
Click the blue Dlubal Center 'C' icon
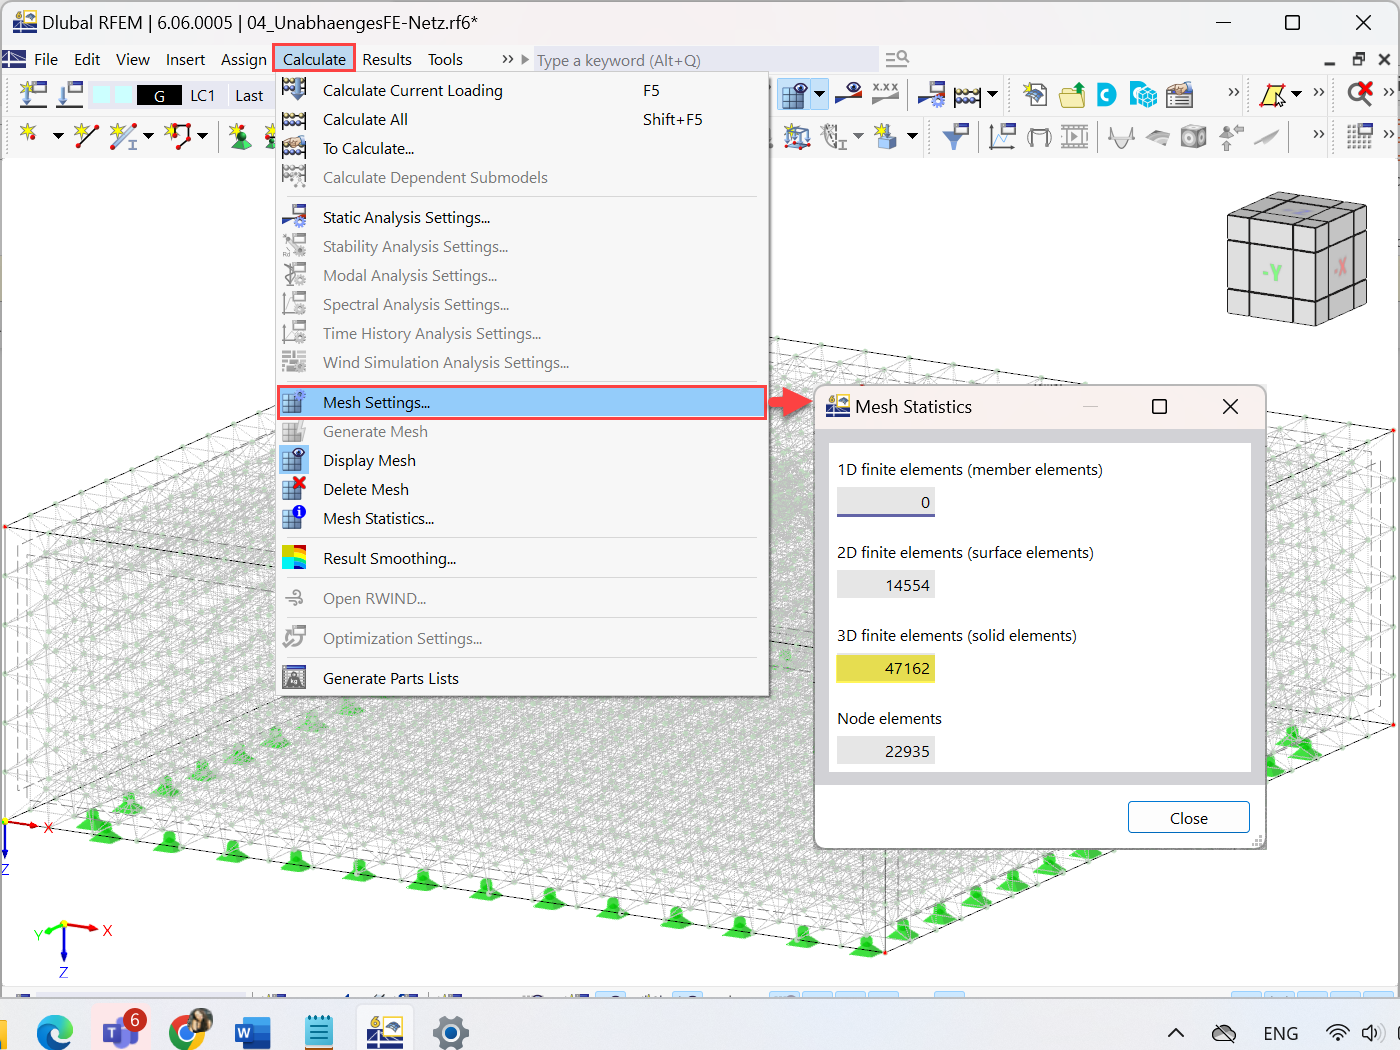(1105, 94)
